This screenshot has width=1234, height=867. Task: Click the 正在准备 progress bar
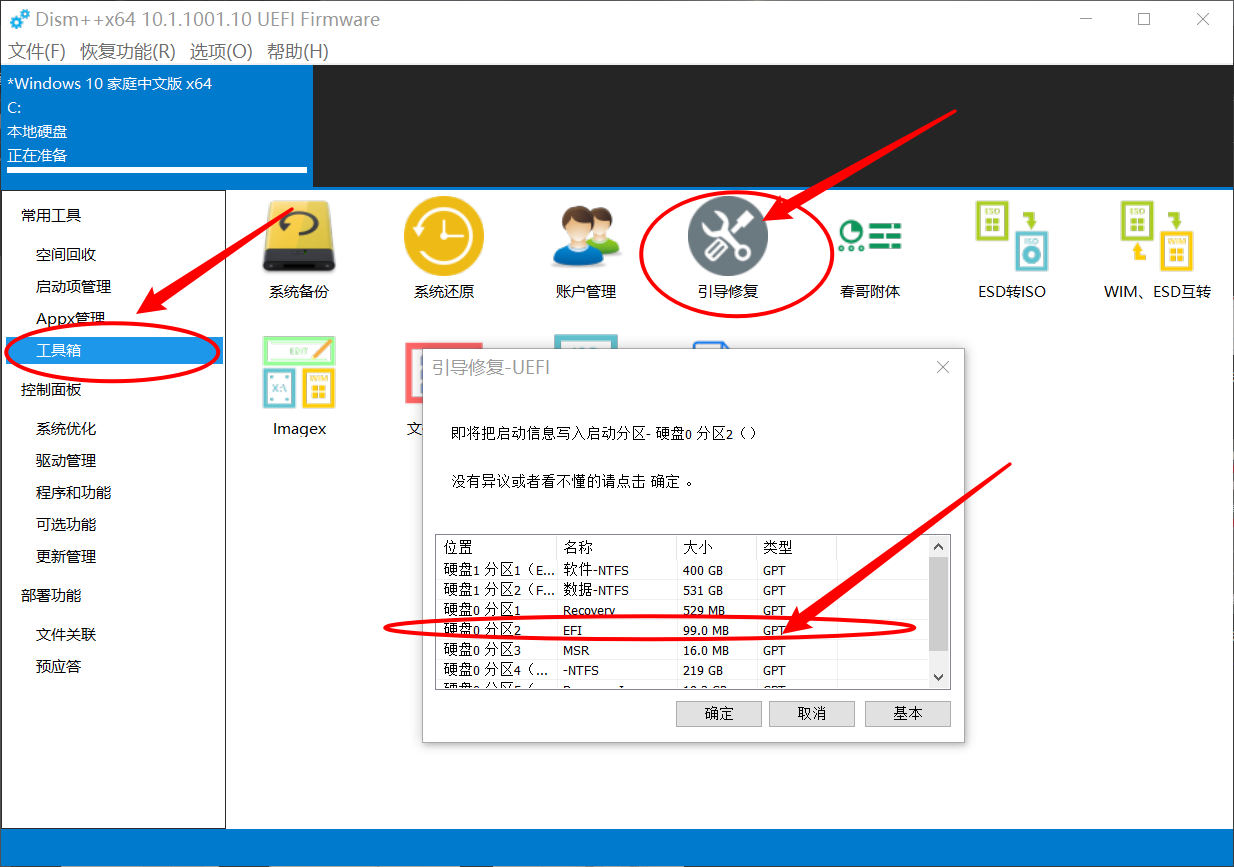[x=157, y=170]
